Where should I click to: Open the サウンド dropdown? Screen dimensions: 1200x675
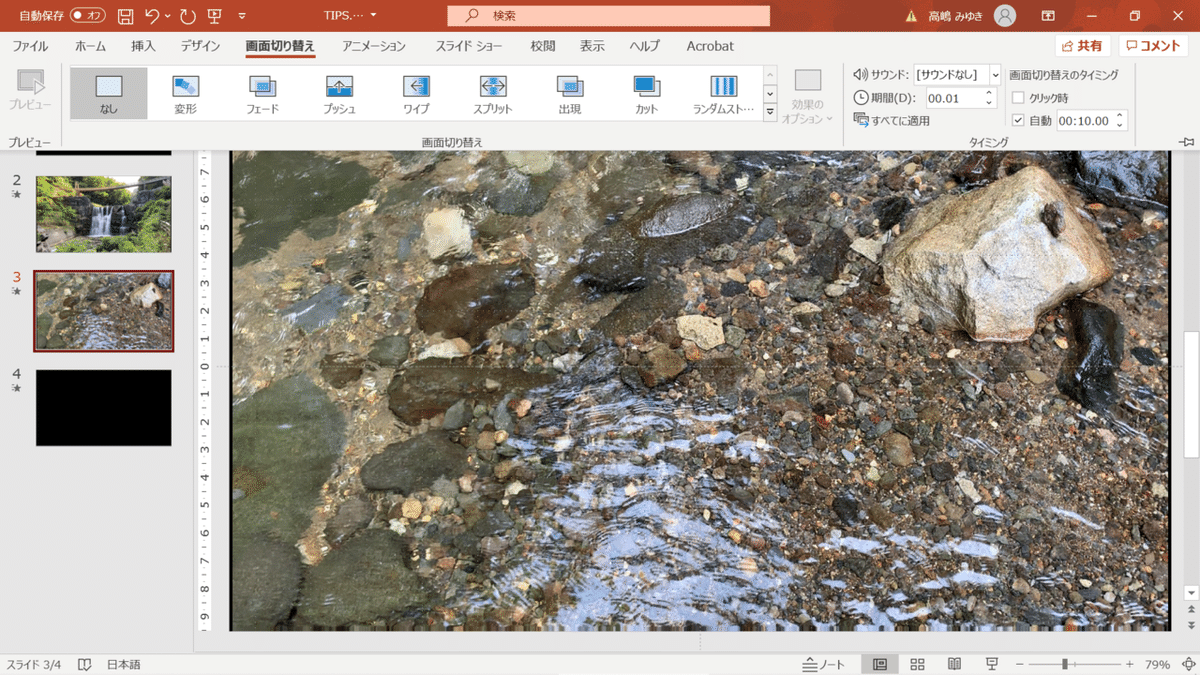coord(995,75)
